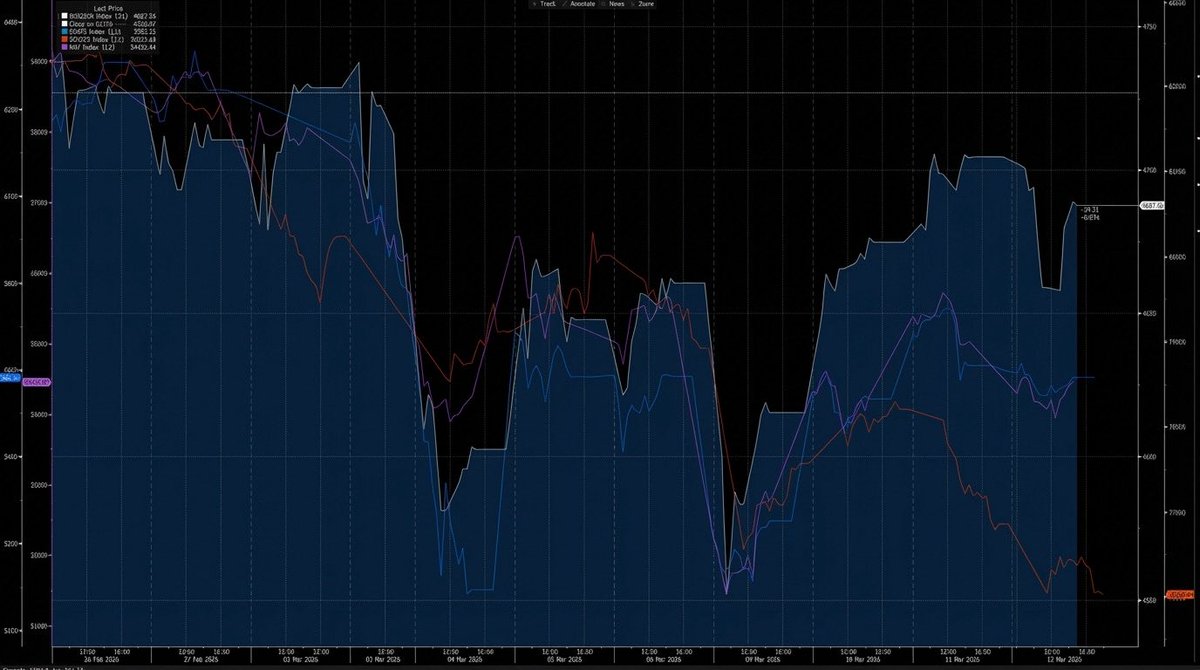
Task: Select the Zoom tool in chart toolbar
Action: click(x=641, y=4)
